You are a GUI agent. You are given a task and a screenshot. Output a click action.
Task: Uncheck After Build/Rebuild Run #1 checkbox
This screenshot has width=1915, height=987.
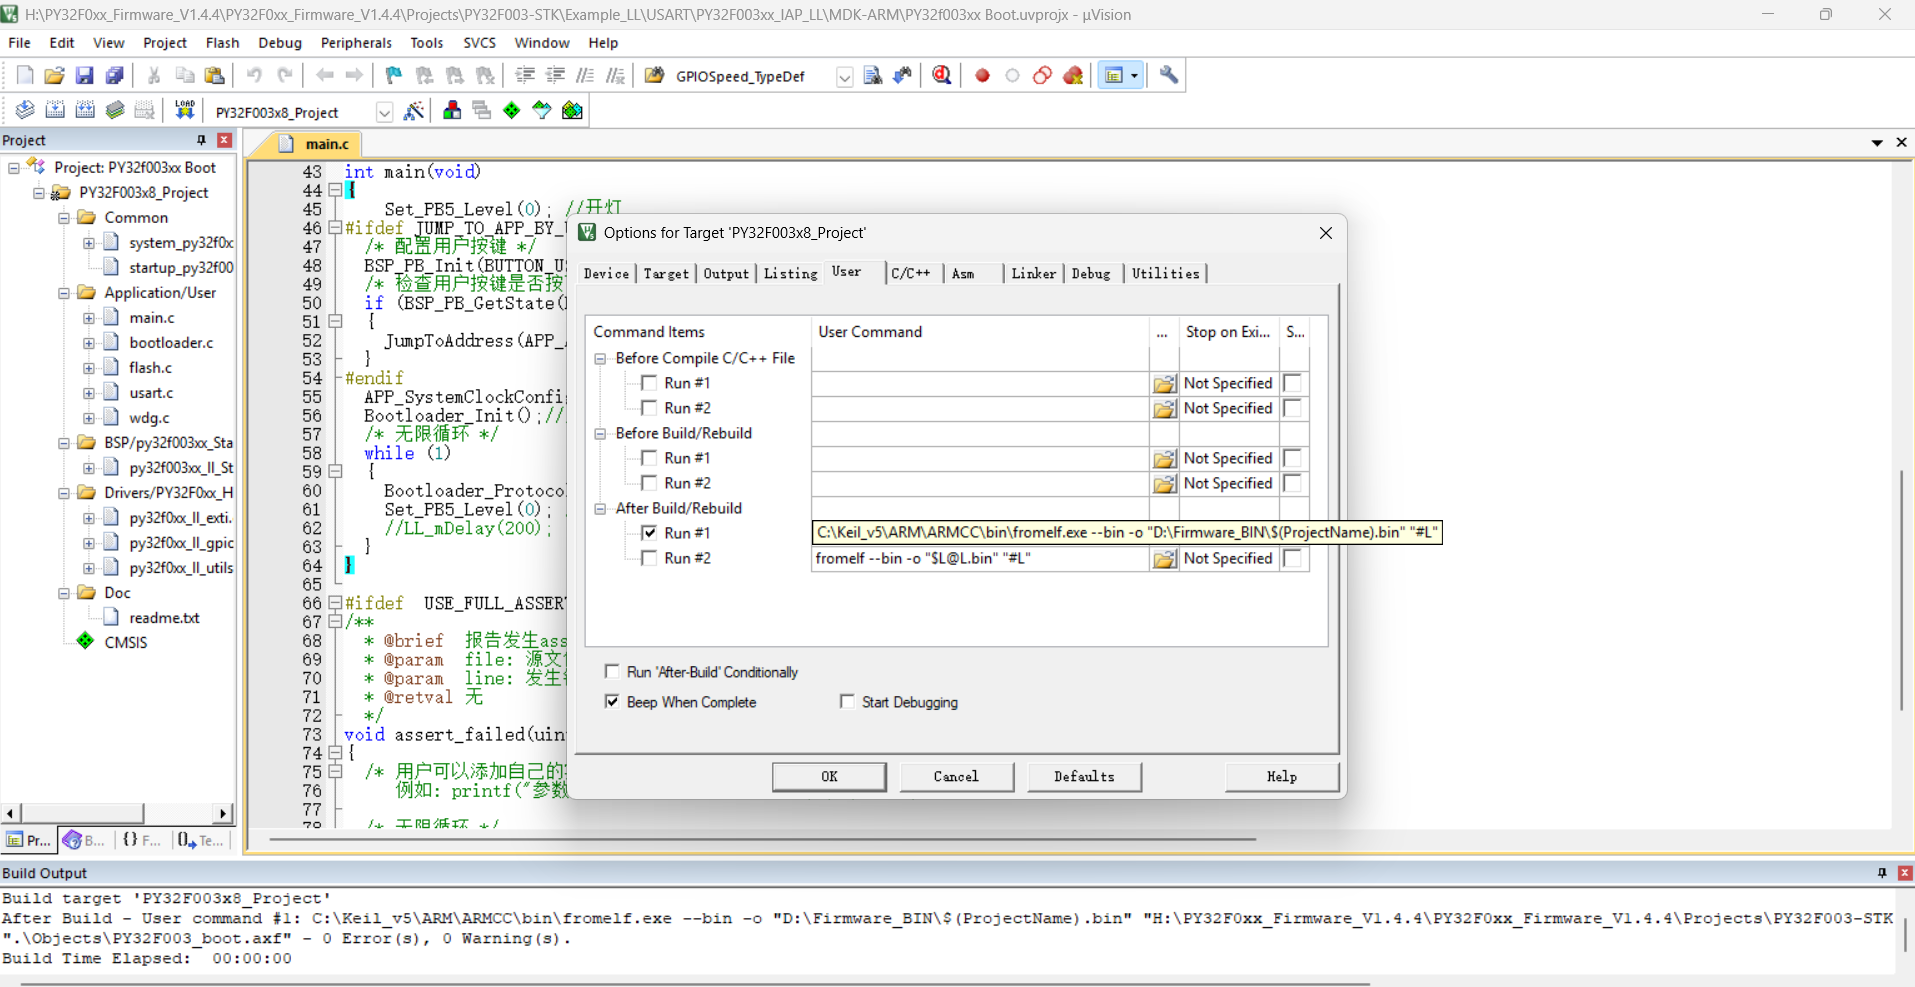tap(649, 533)
